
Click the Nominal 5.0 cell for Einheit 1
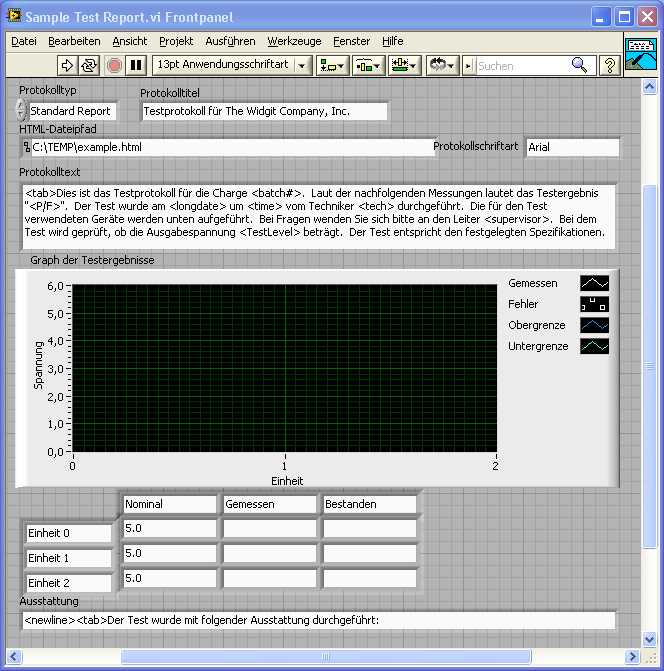point(170,553)
